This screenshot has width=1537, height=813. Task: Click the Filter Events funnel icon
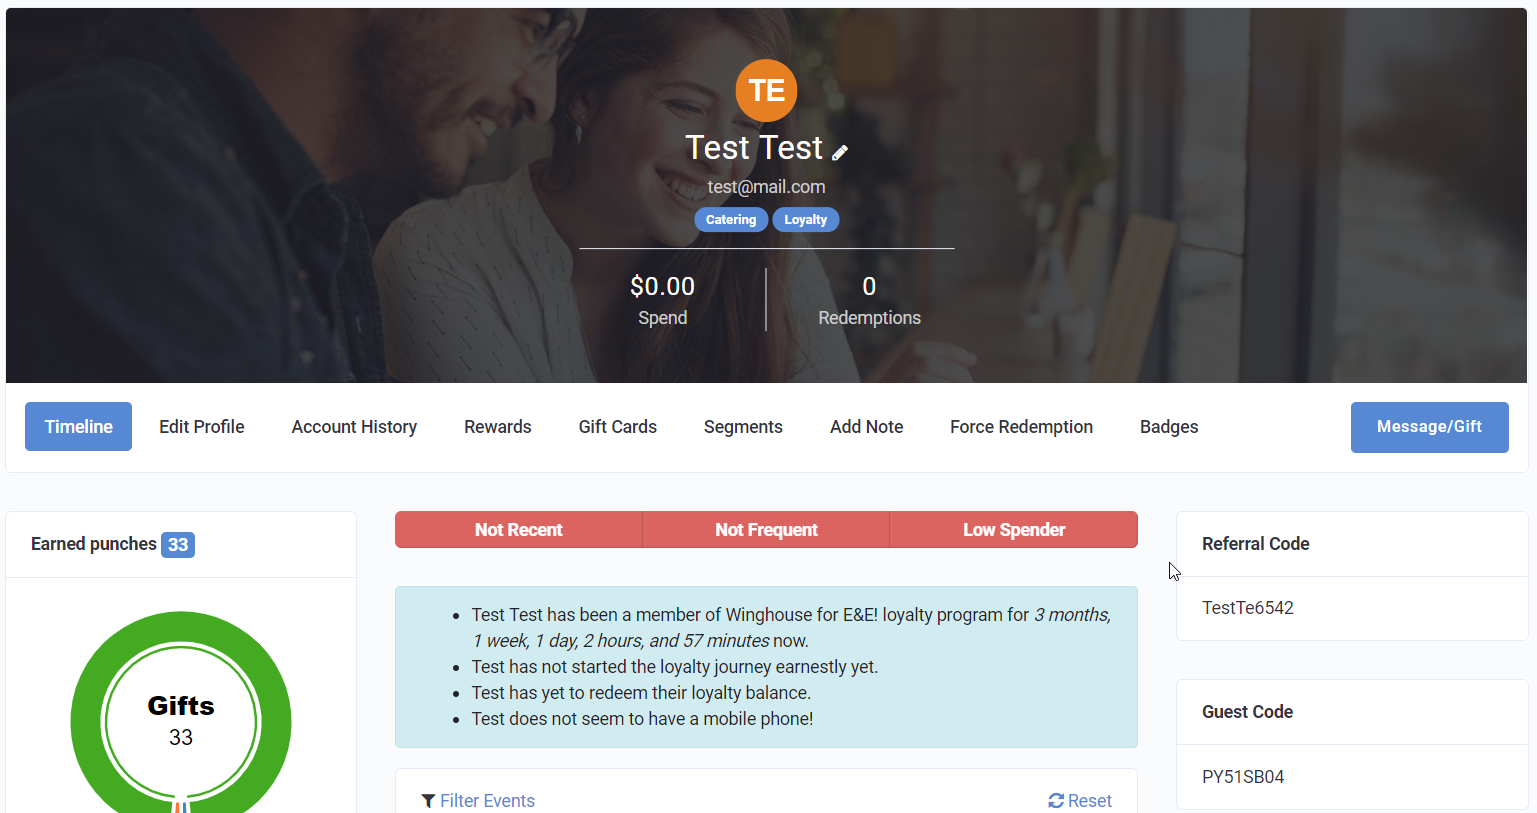point(428,801)
